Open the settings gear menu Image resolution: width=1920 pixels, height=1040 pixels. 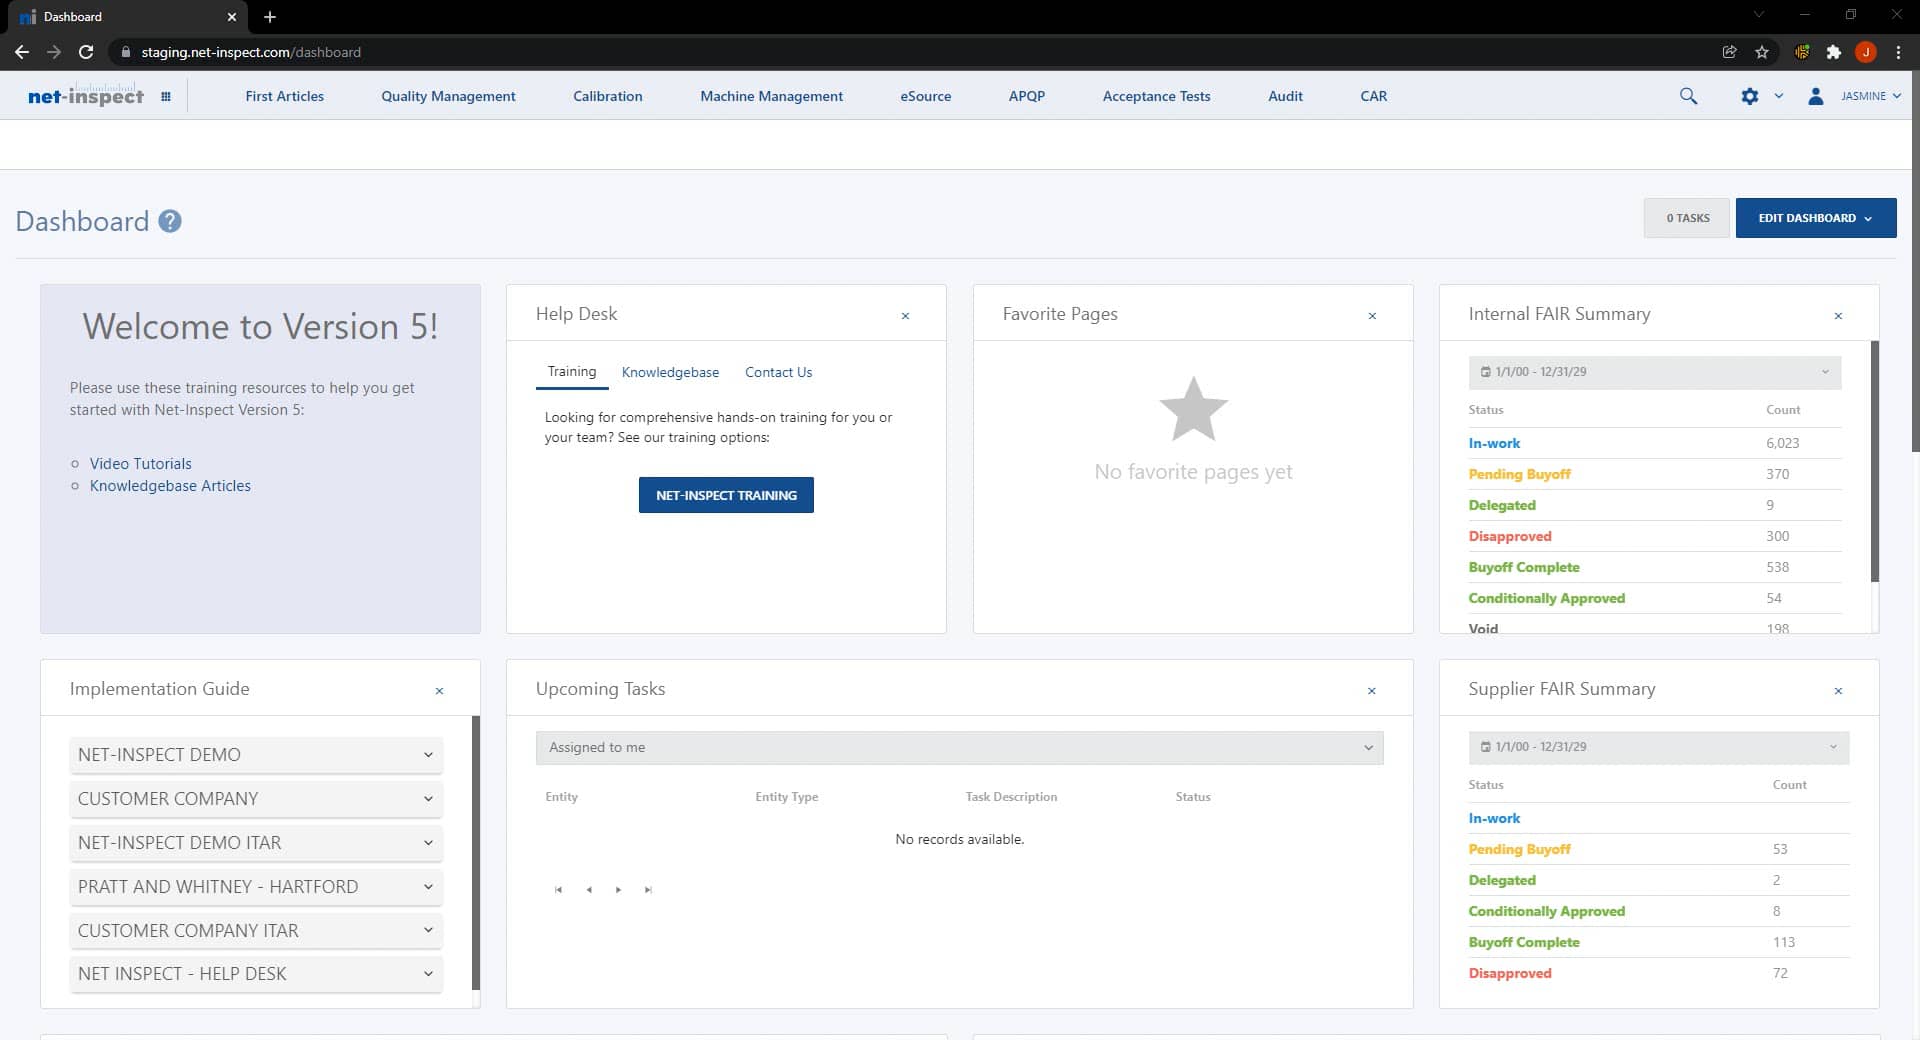1750,96
